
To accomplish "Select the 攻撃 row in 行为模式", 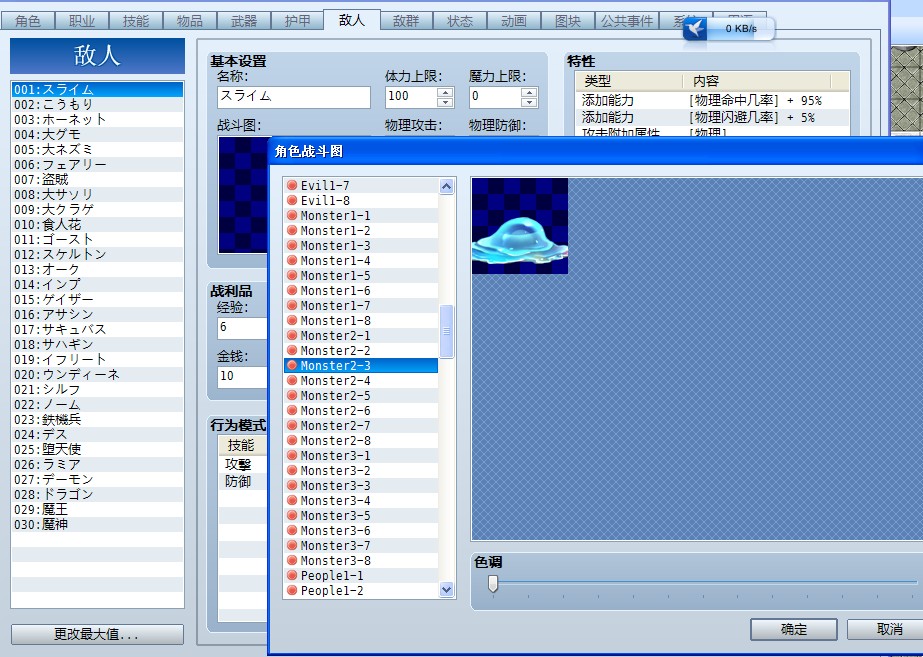I will (x=243, y=464).
